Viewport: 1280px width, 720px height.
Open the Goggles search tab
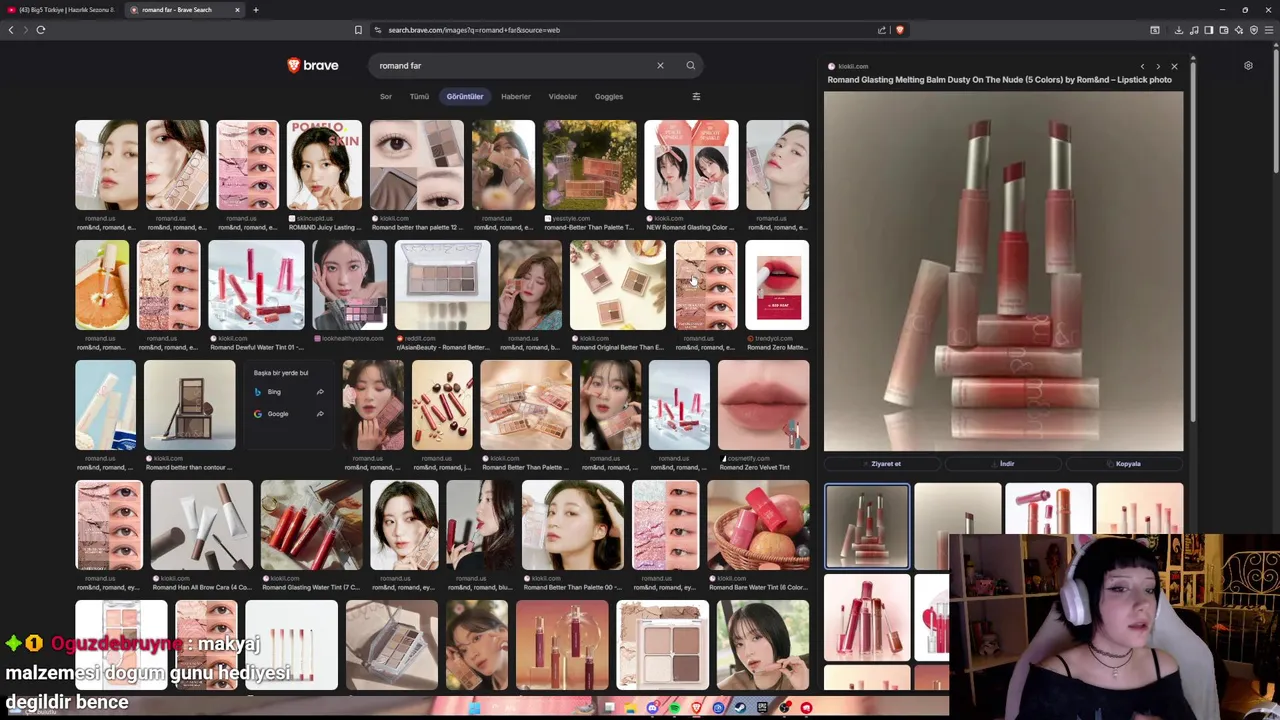[609, 96]
